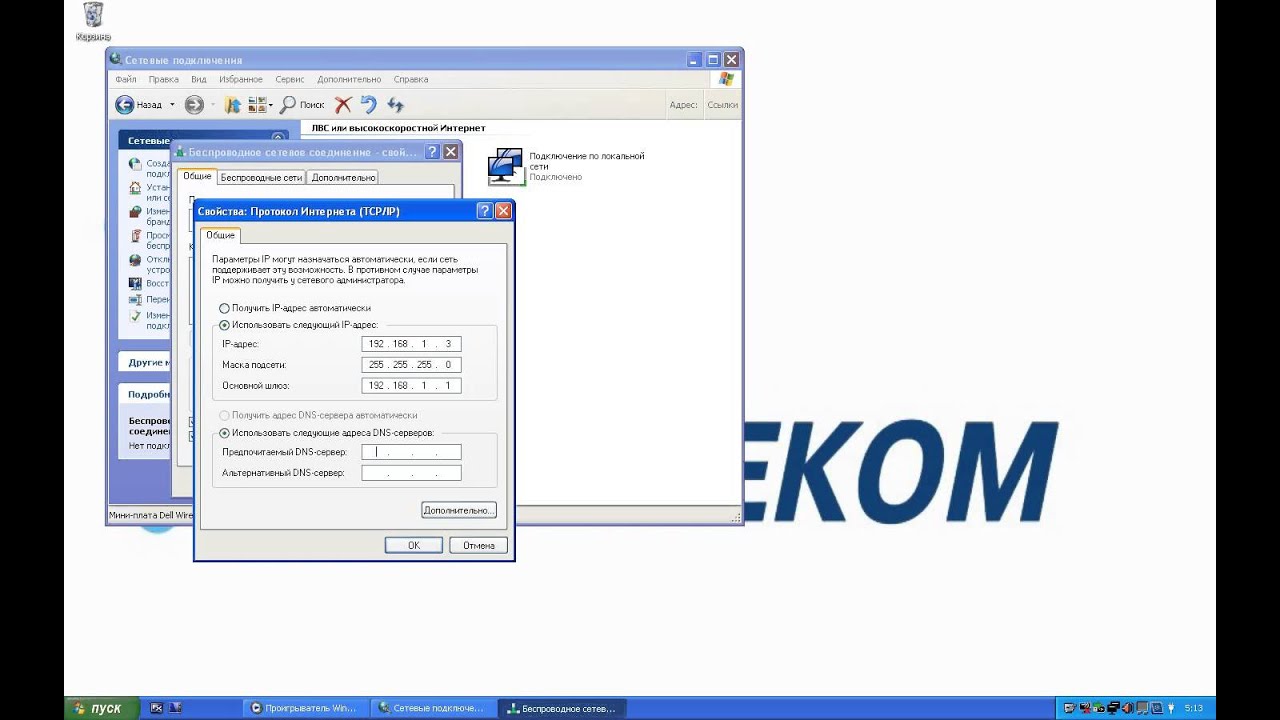Click the blue Undo arrow toolbar icon
Image resolution: width=1280 pixels, height=720 pixels.
(x=369, y=104)
